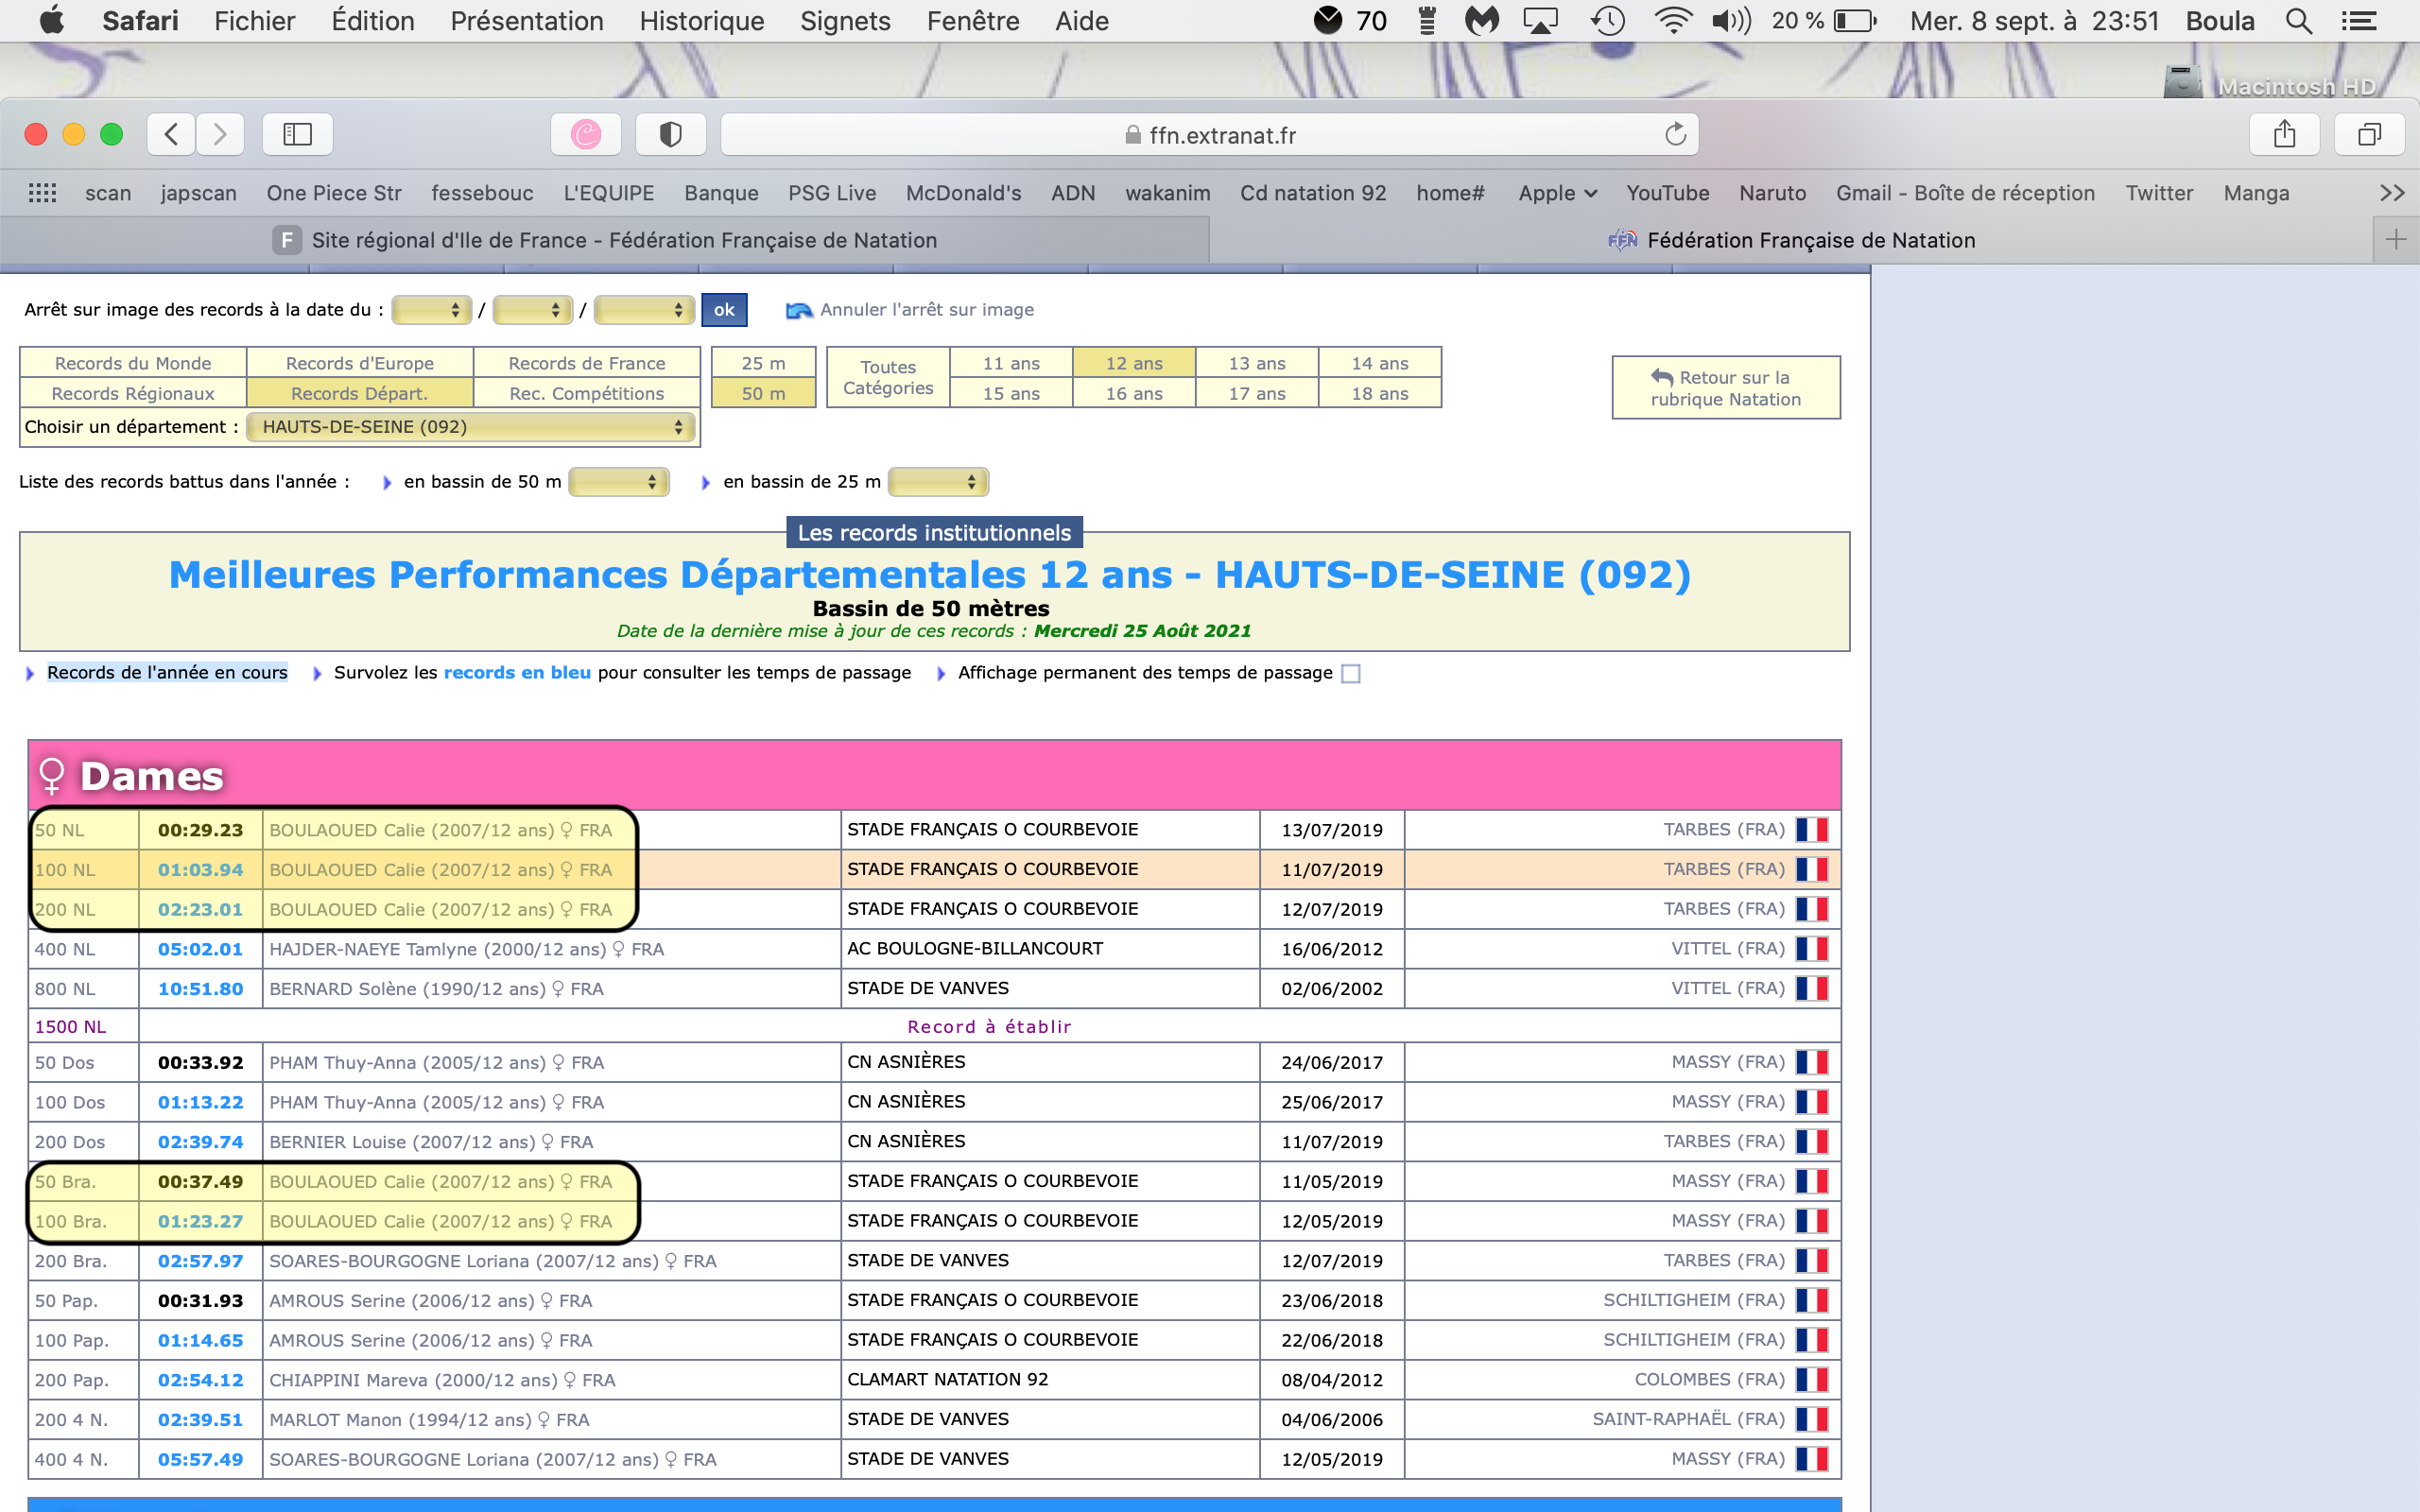This screenshot has width=2420, height=1512.
Task: Open the Wi-Fi status menu
Action: tap(1673, 21)
